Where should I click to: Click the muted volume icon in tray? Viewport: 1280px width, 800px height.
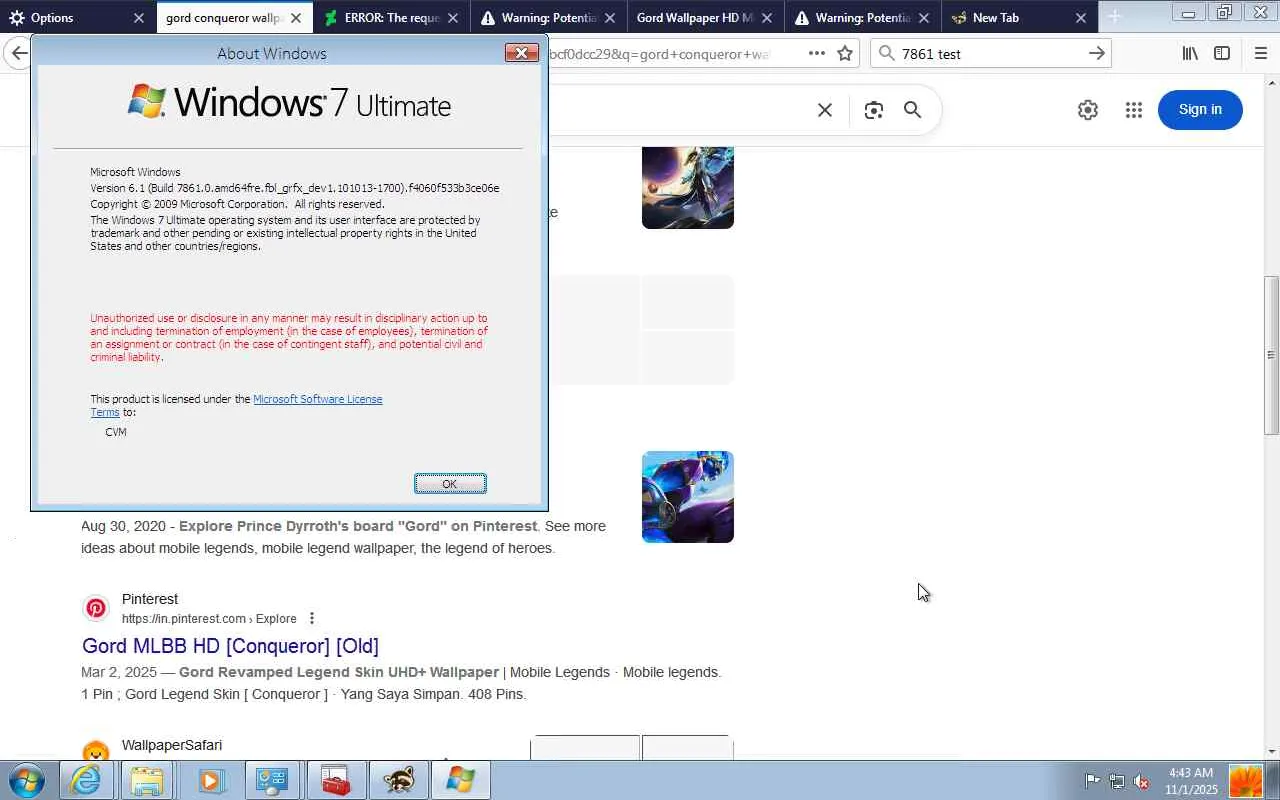tap(1141, 781)
